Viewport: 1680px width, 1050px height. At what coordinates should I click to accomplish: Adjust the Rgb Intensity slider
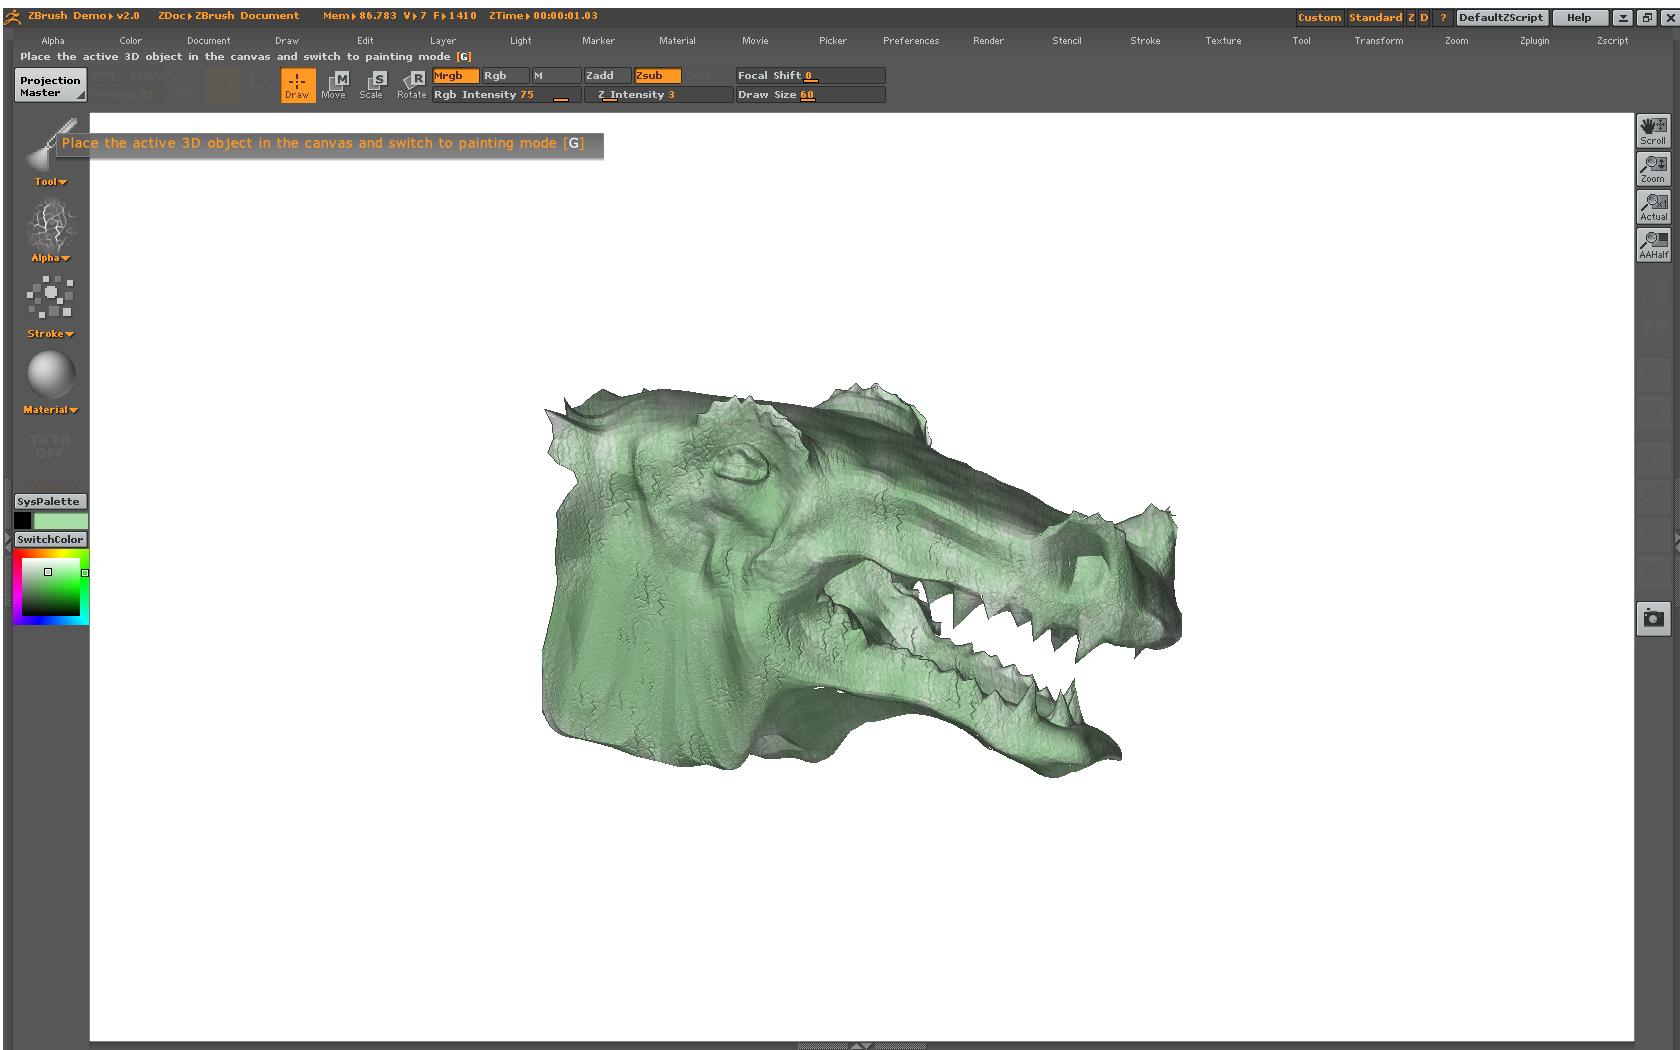coord(506,95)
